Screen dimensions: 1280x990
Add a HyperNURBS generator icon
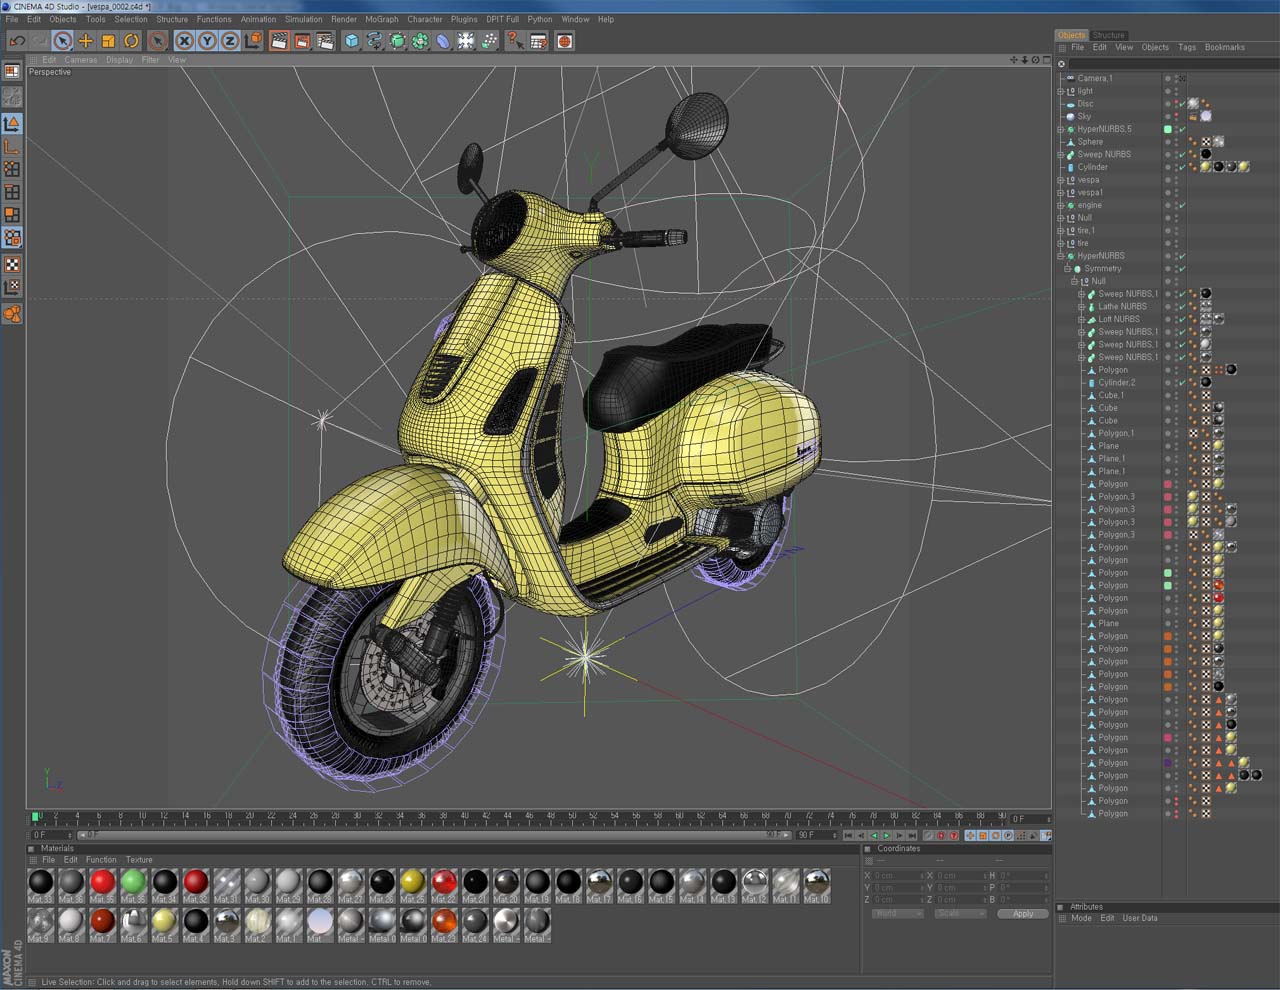tap(397, 41)
